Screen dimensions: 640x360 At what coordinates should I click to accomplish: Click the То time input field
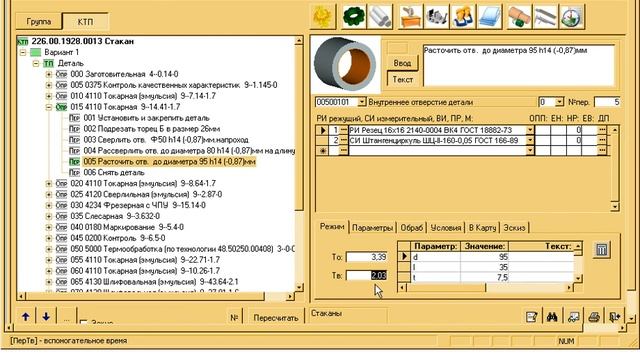pos(367,257)
